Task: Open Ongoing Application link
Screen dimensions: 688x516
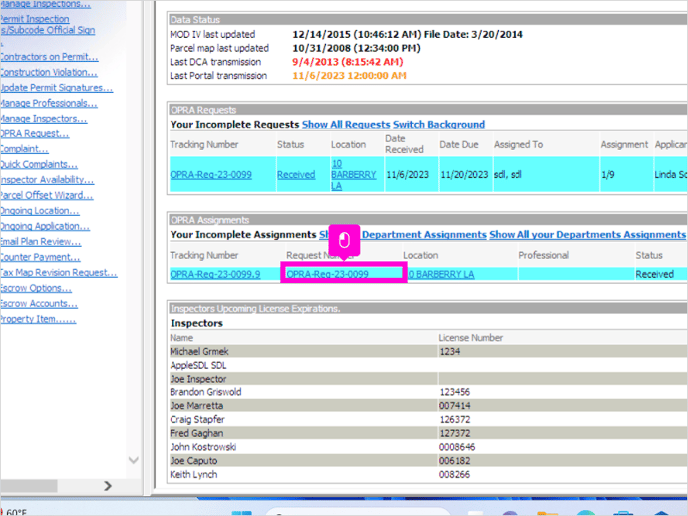Action: tap(45, 226)
